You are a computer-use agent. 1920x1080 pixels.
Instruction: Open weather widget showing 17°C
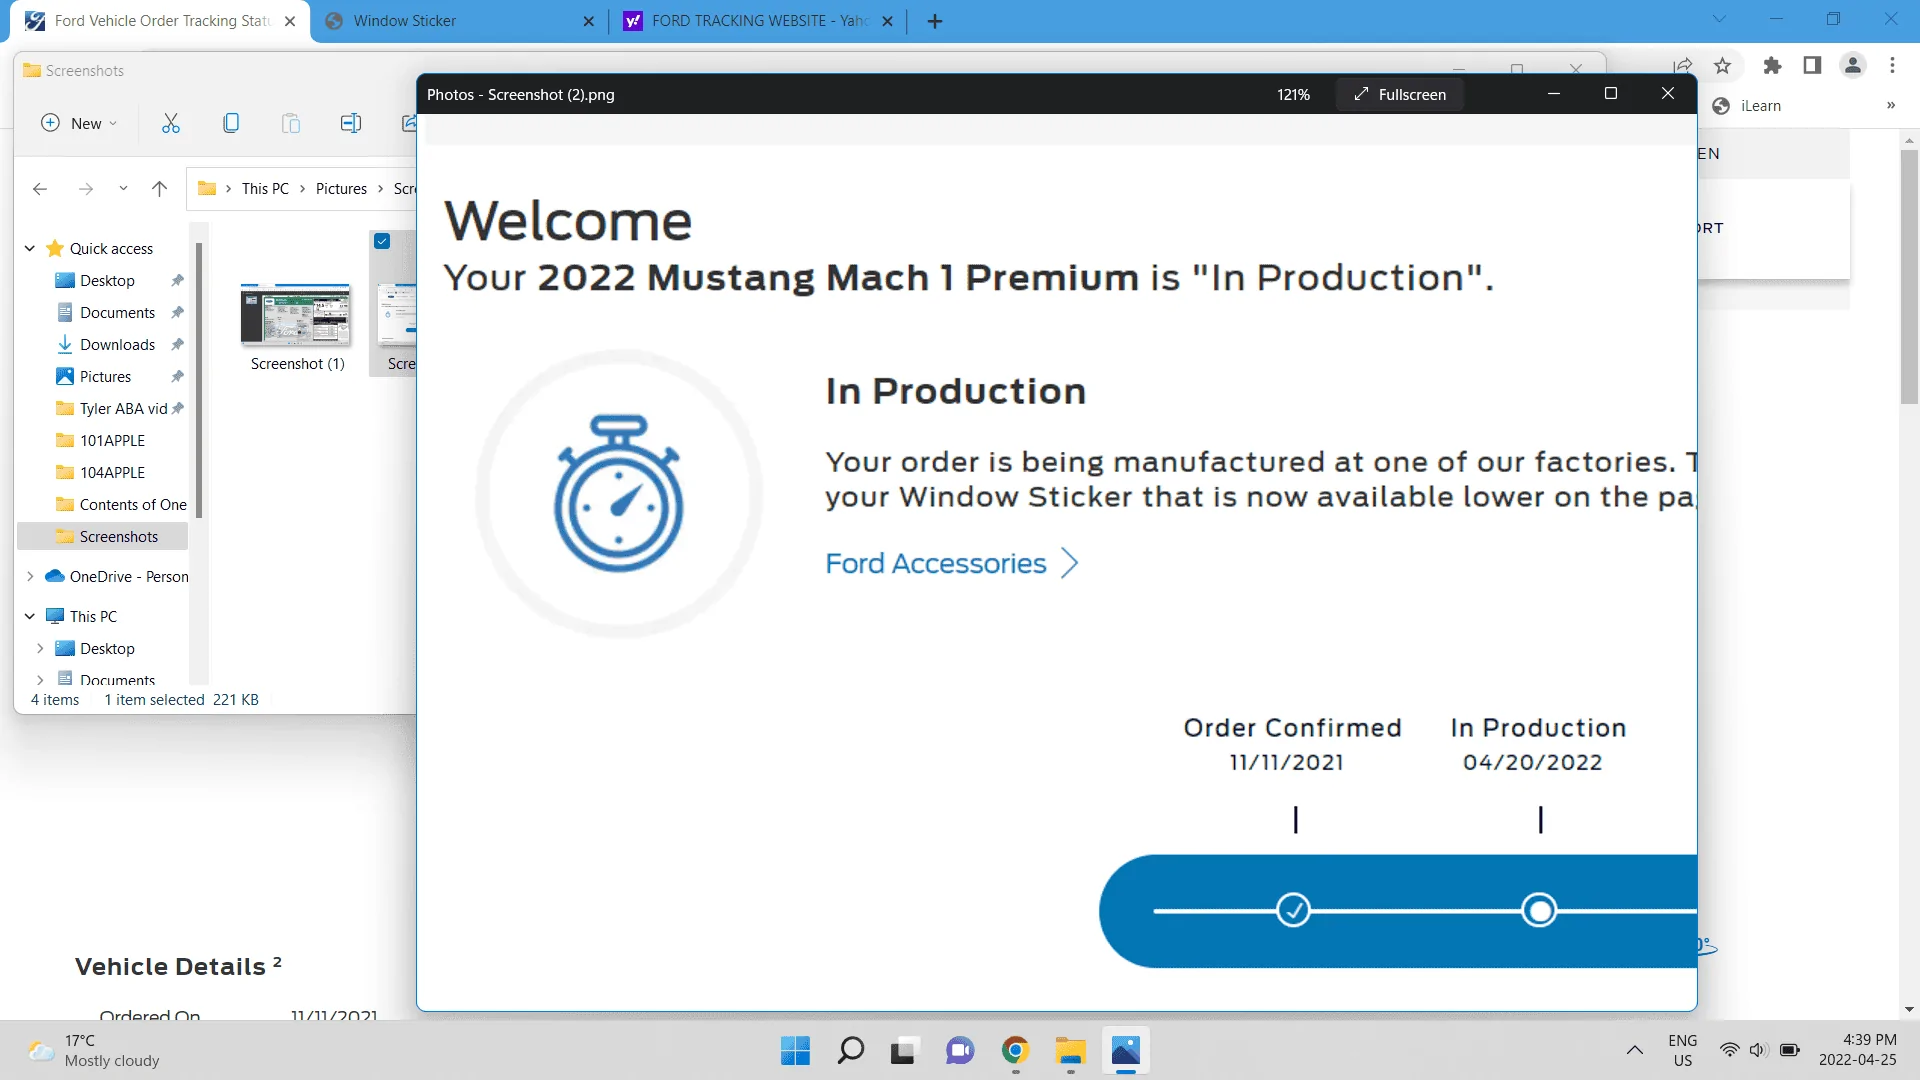95,1050
